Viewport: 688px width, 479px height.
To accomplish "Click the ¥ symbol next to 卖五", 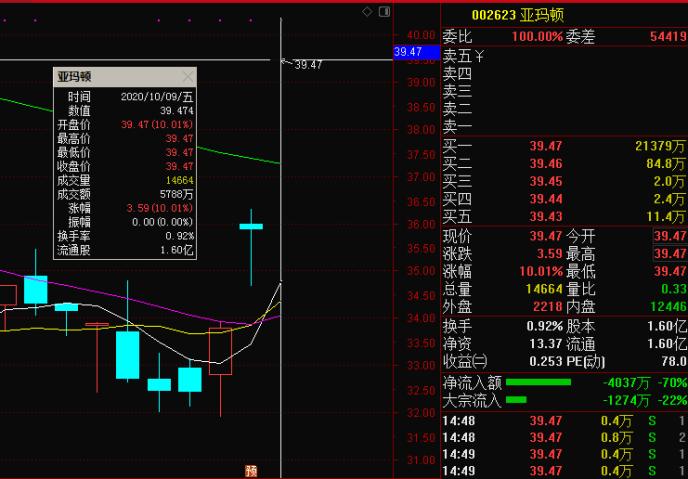I will tap(479, 57).
